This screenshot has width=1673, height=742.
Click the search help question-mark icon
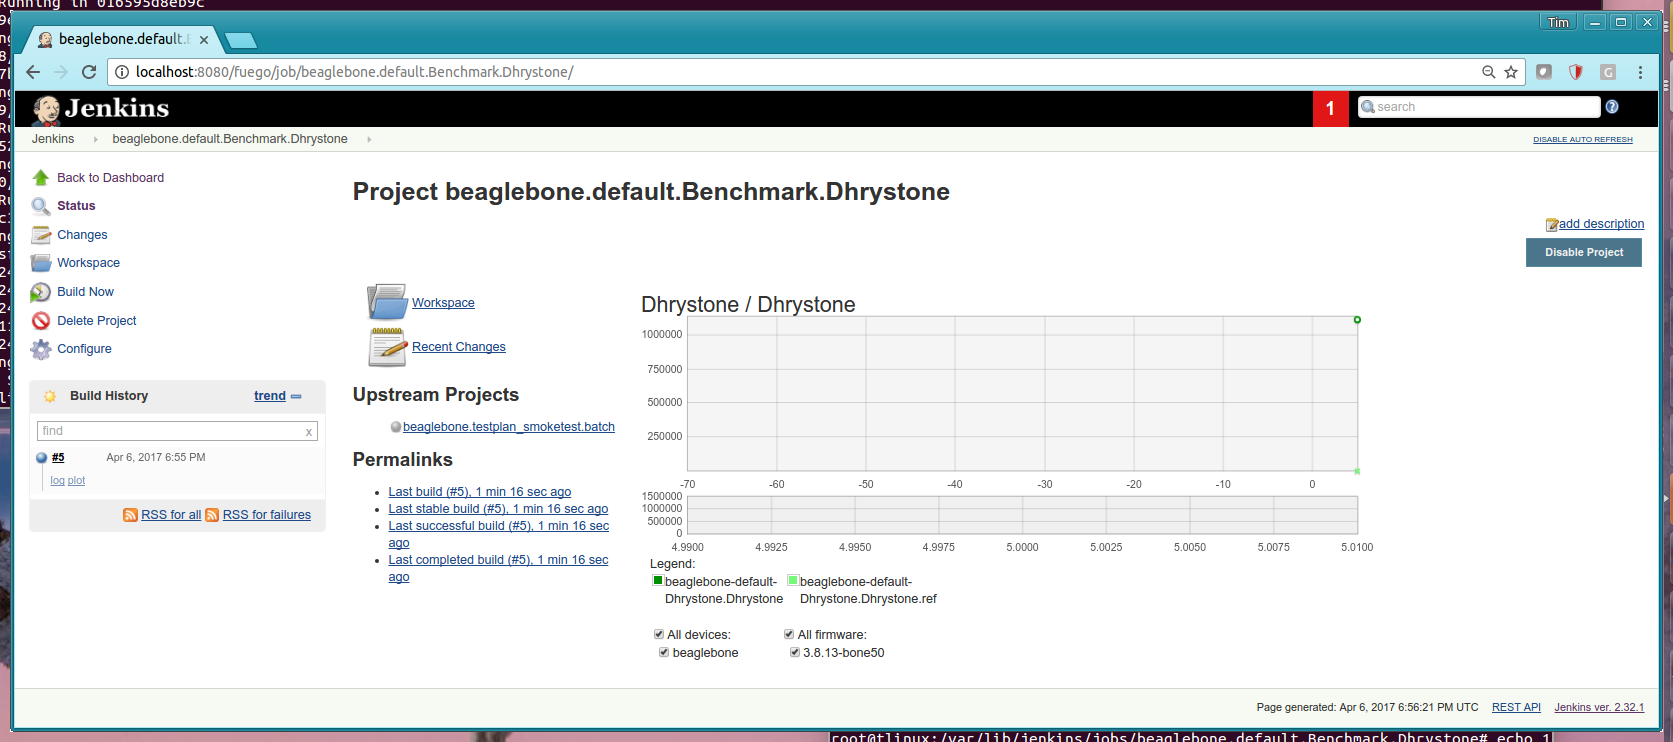[1612, 107]
